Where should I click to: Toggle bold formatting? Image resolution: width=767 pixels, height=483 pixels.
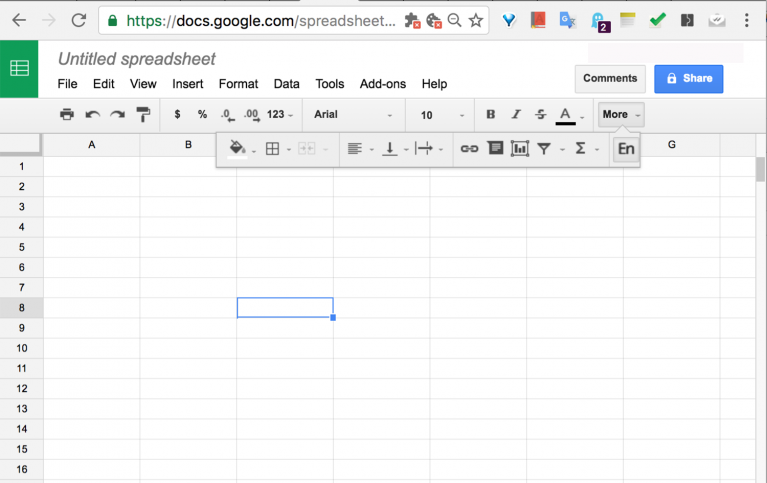[x=490, y=115]
